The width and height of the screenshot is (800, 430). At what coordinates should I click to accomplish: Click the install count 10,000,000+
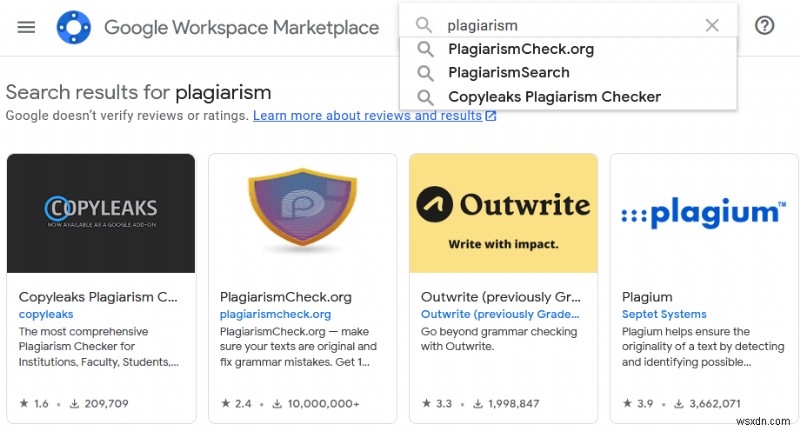[323, 403]
